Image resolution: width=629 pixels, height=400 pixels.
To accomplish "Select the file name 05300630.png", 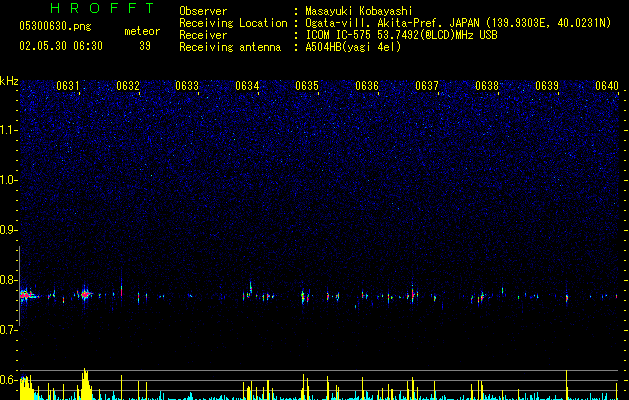I will (55, 27).
